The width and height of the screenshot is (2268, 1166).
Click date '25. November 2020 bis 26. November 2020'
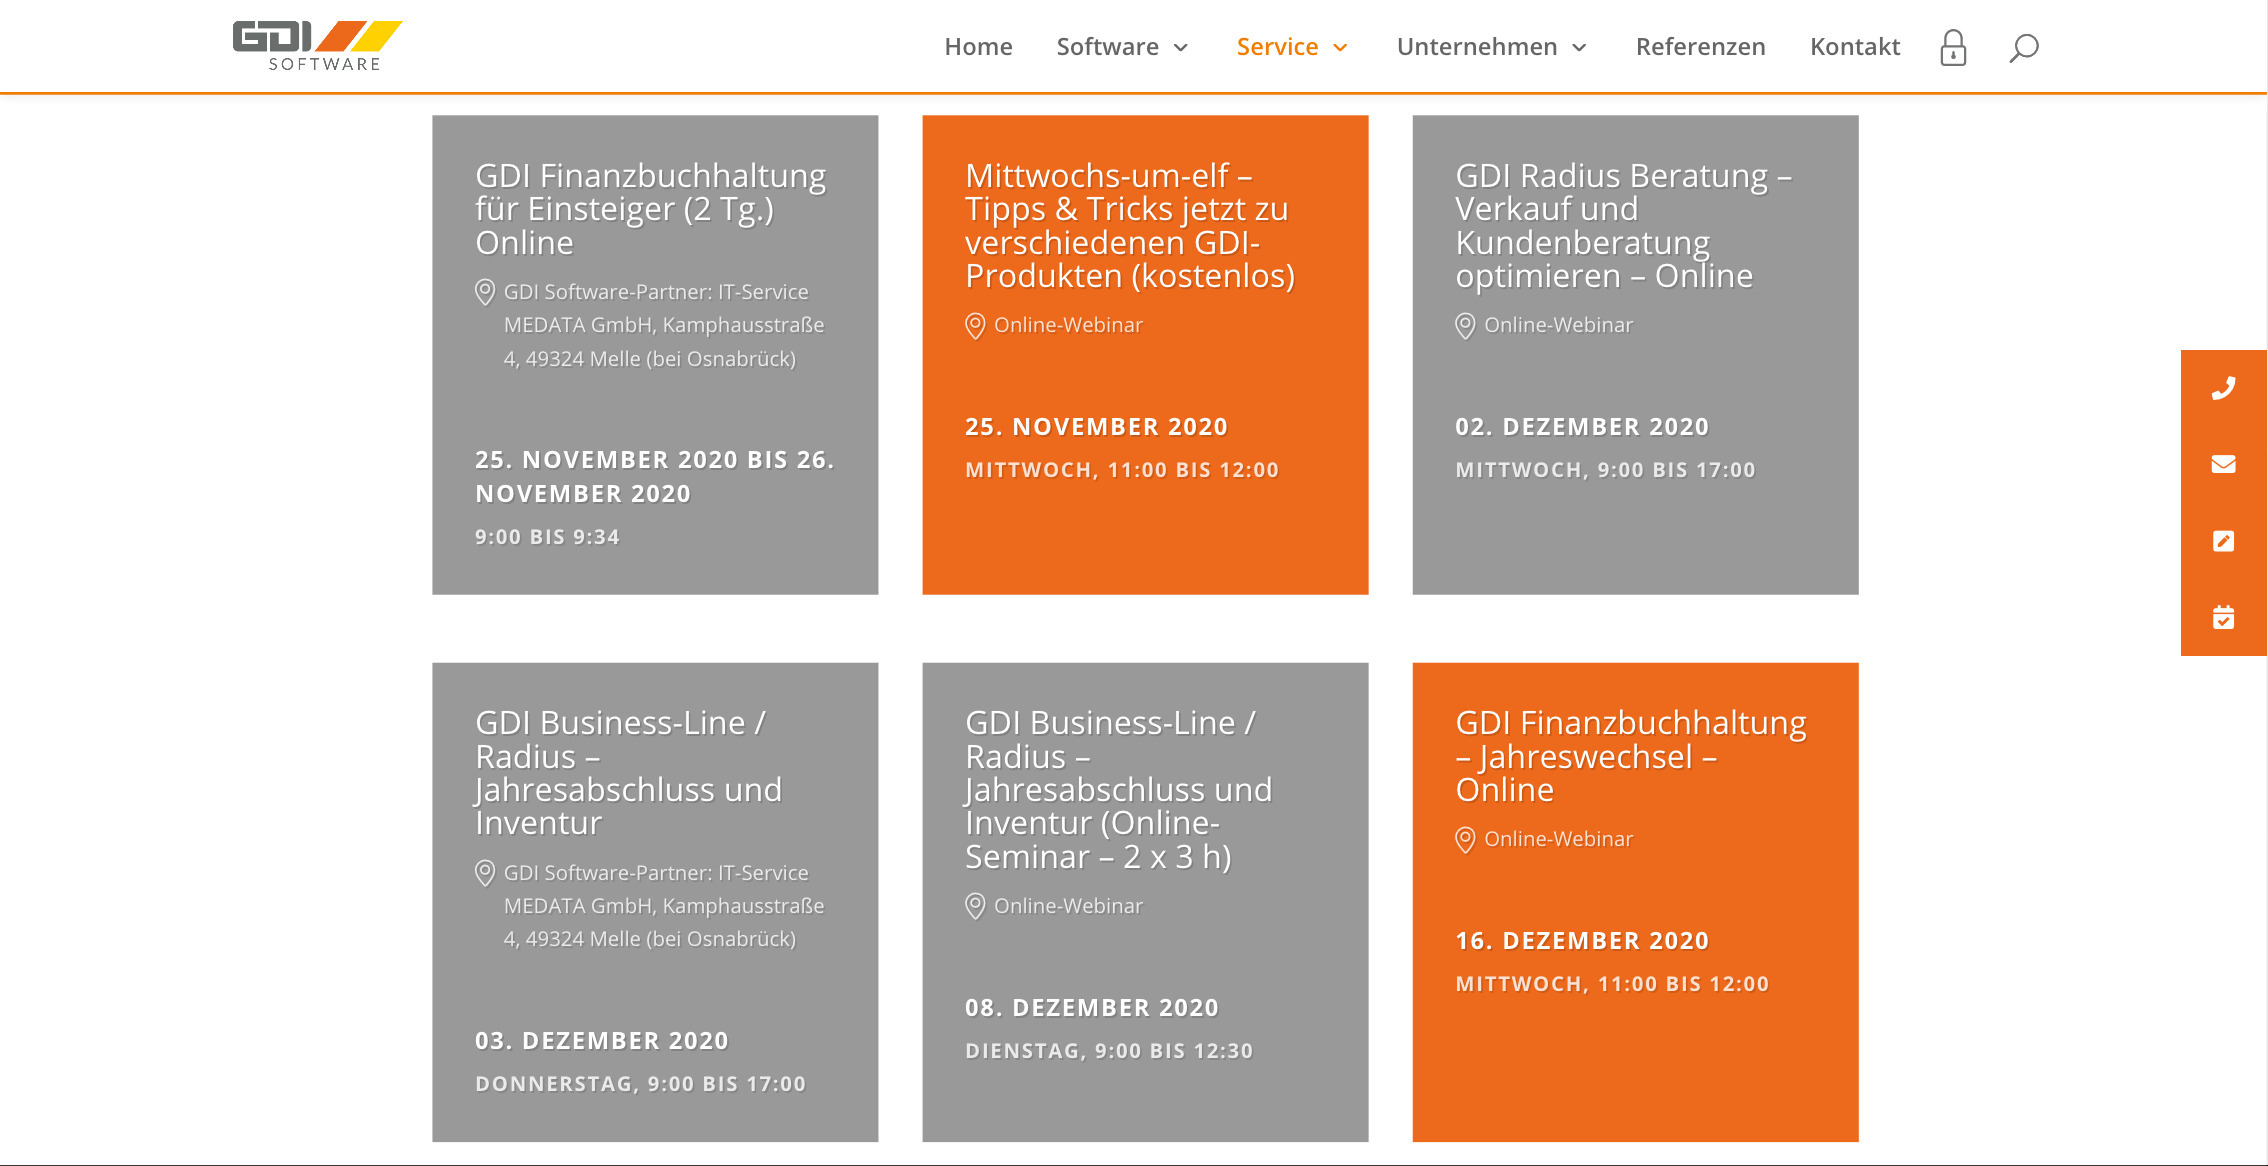[x=654, y=477]
